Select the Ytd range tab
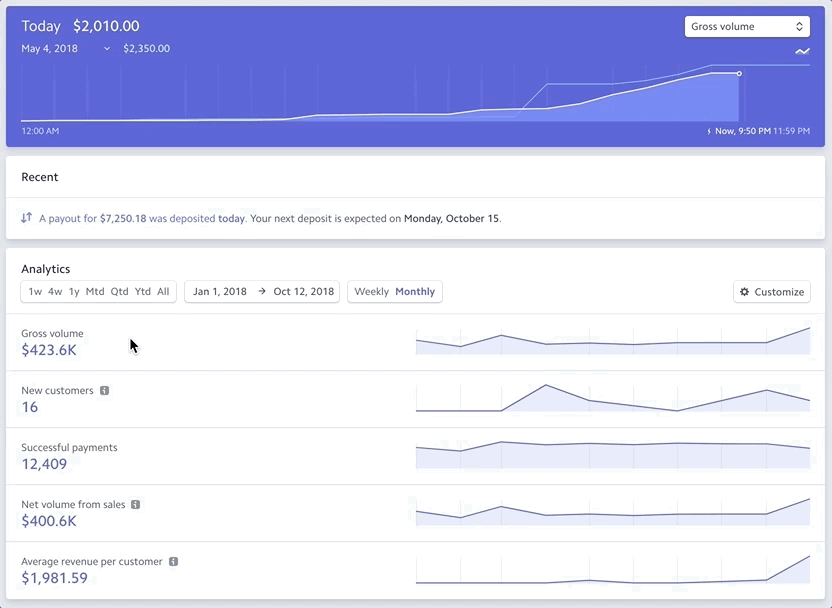This screenshot has height=608, width=832. pos(143,292)
